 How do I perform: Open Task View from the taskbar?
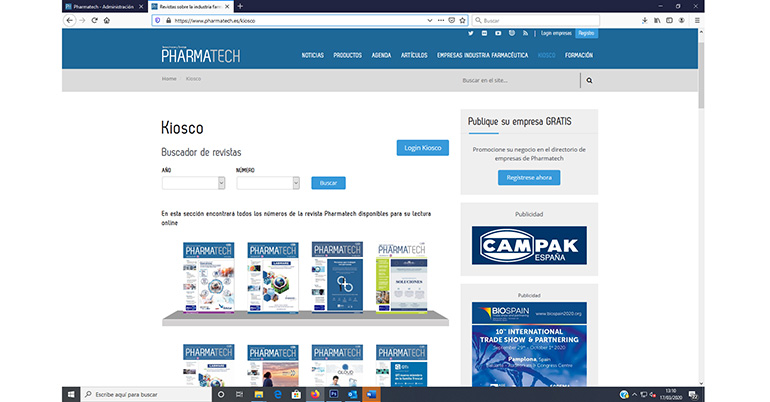pos(239,394)
